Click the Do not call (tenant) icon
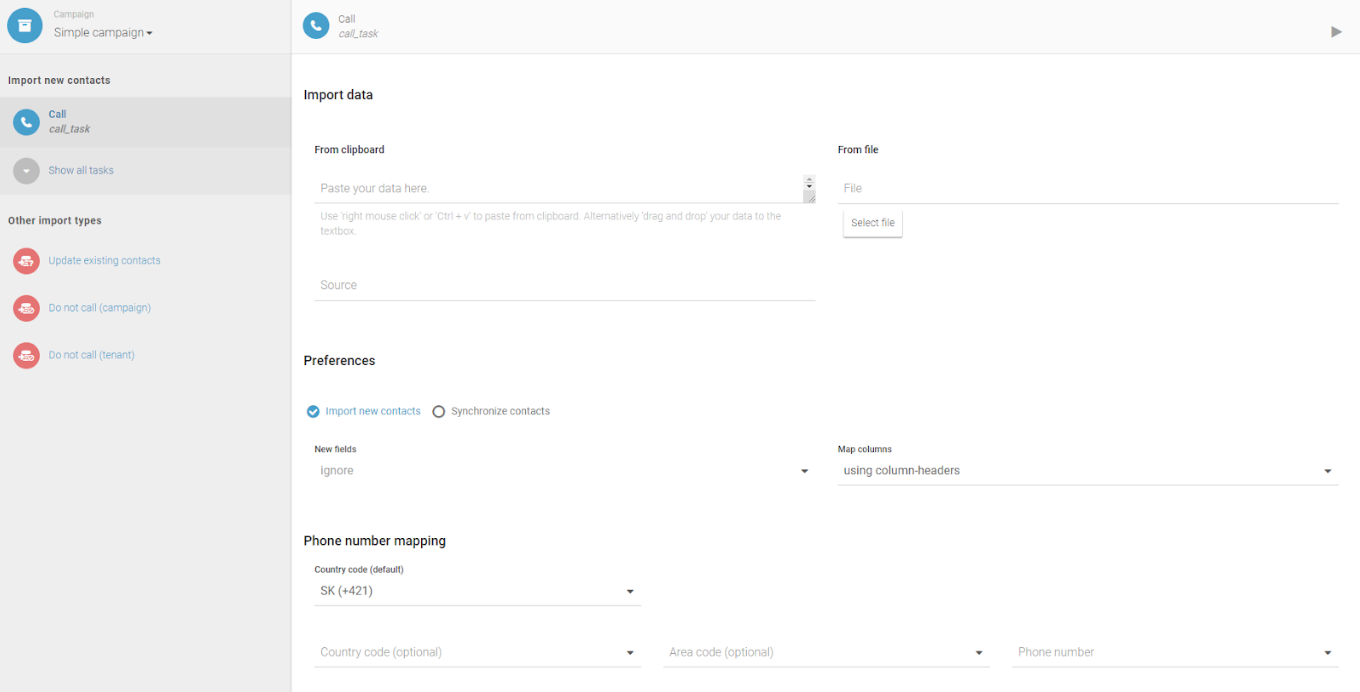This screenshot has height=692, width=1360. (26, 355)
